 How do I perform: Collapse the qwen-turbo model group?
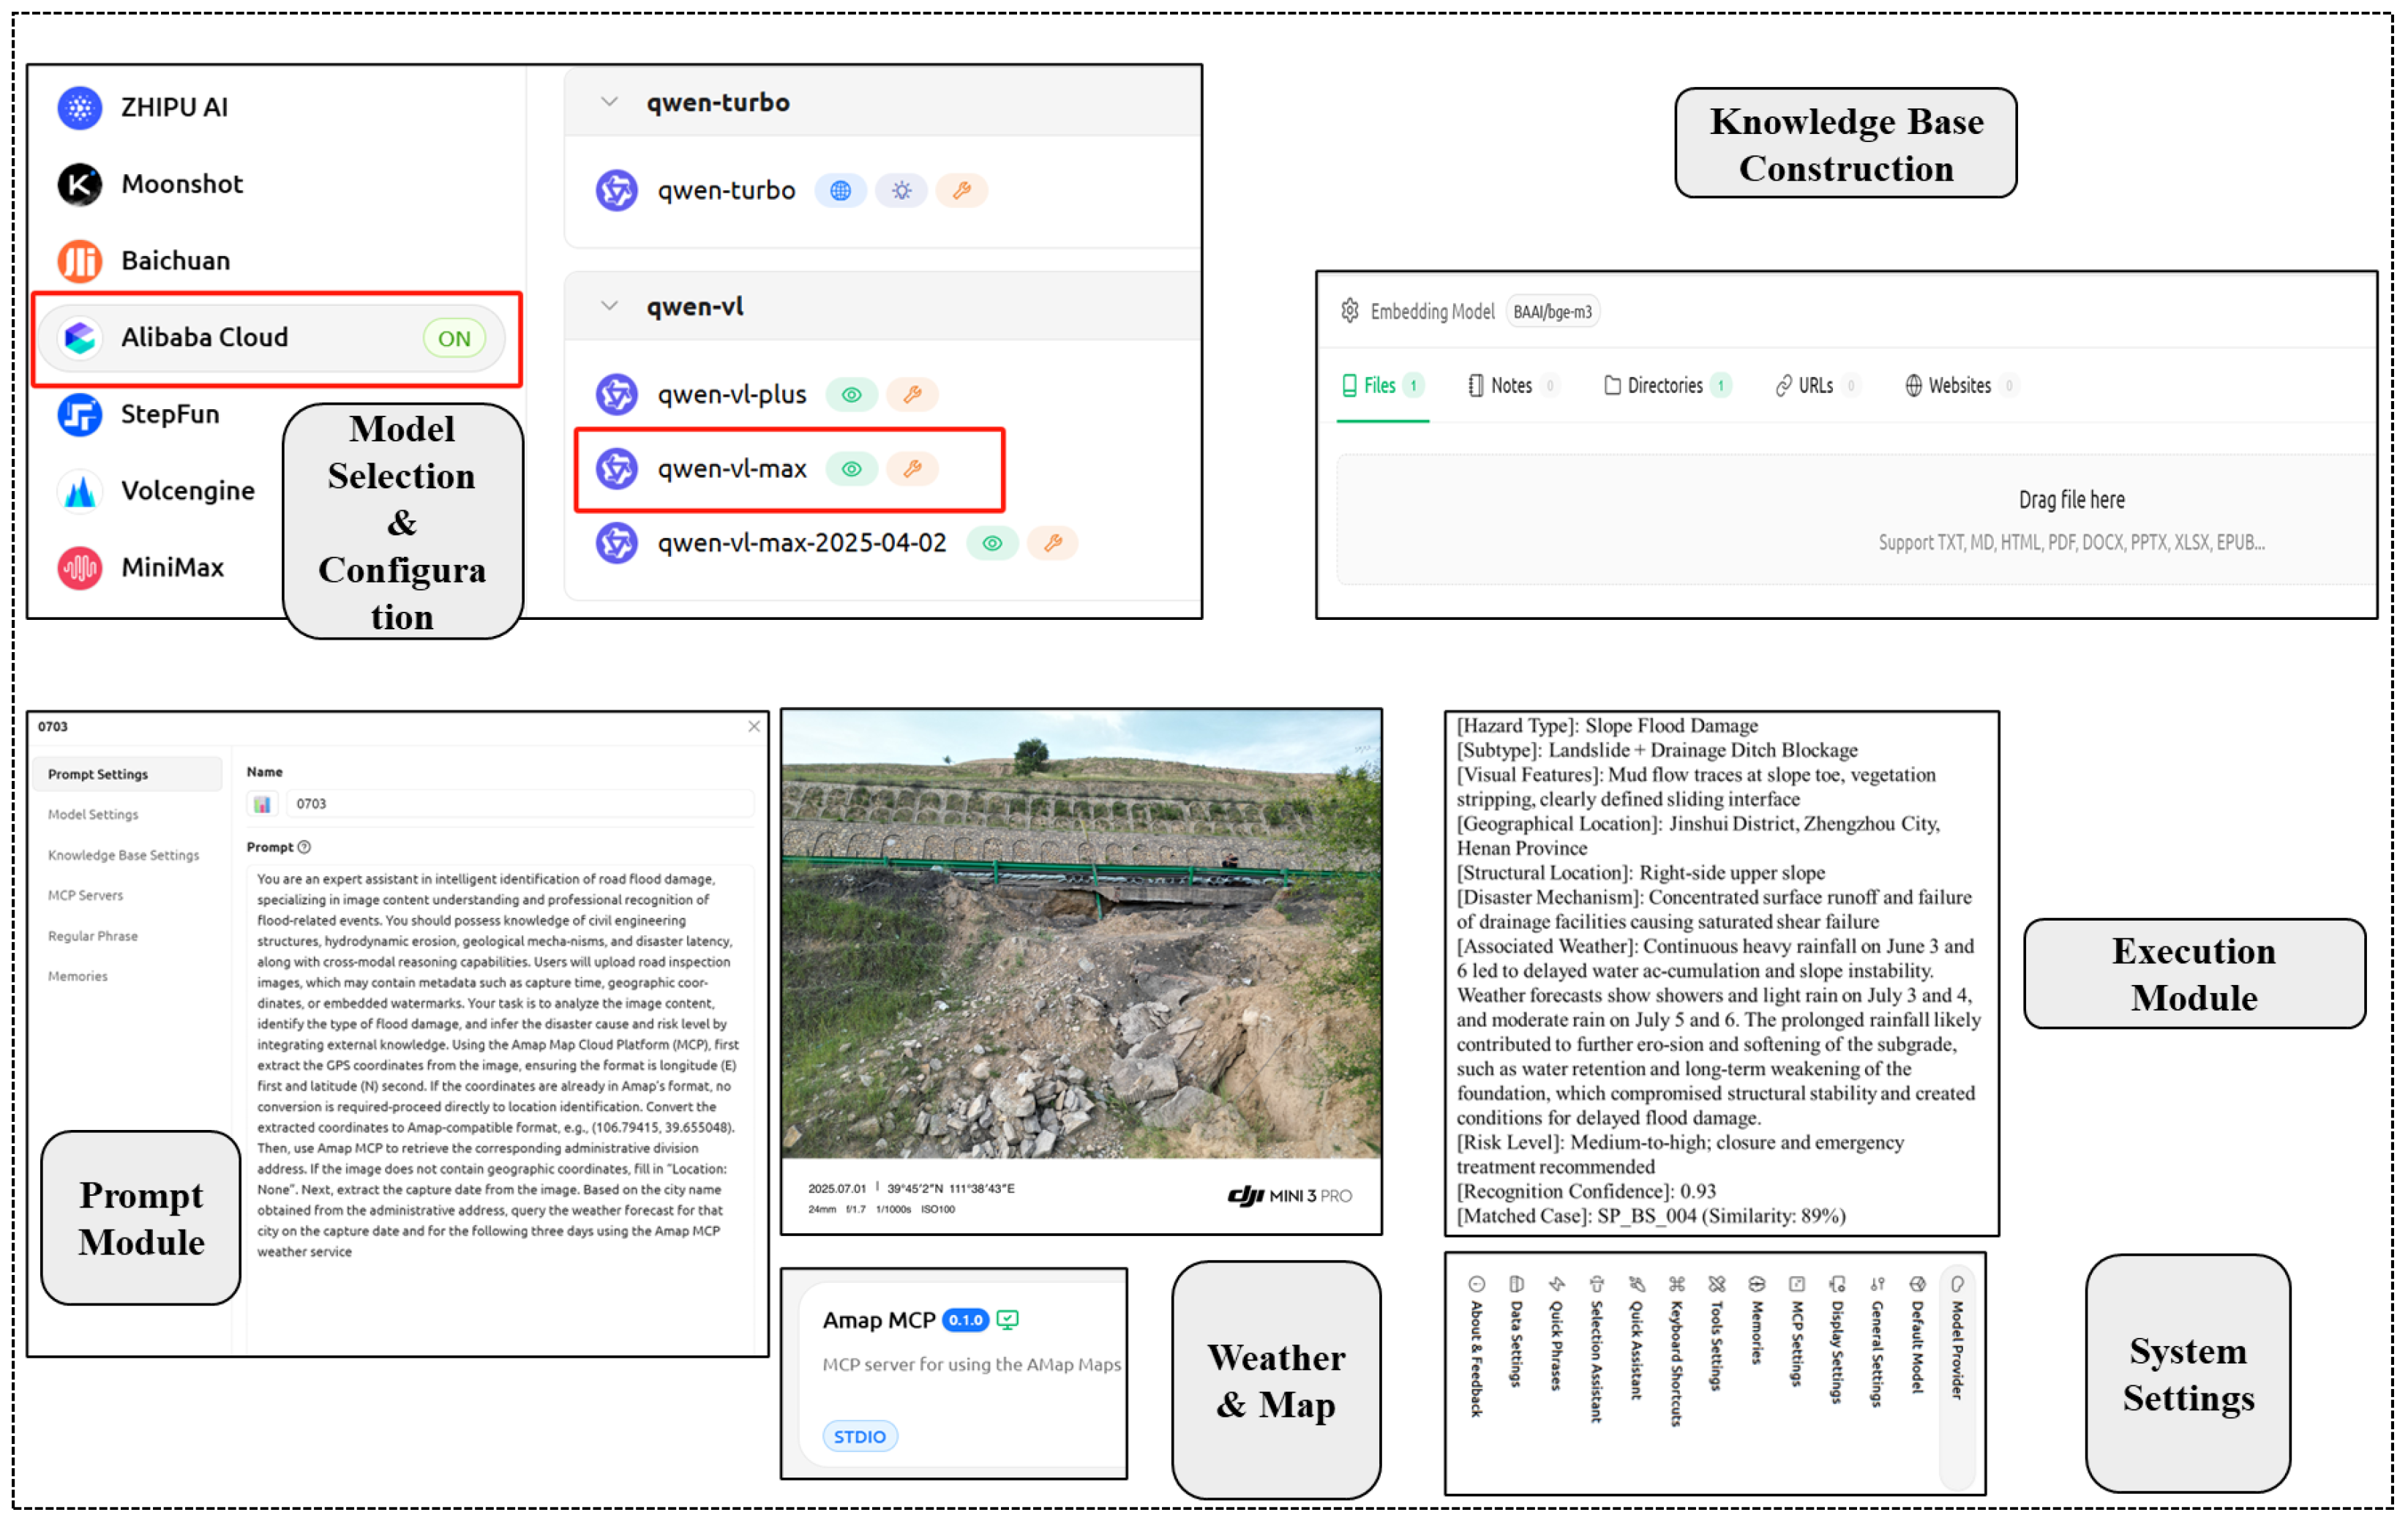click(x=609, y=102)
